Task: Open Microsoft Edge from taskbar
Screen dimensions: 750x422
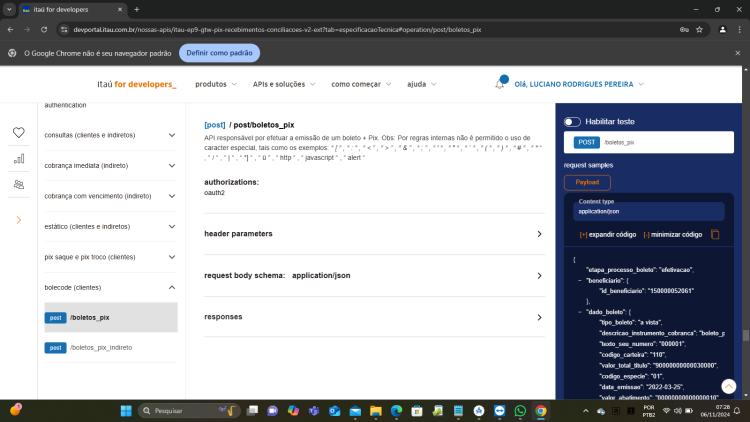Action: 396,411
